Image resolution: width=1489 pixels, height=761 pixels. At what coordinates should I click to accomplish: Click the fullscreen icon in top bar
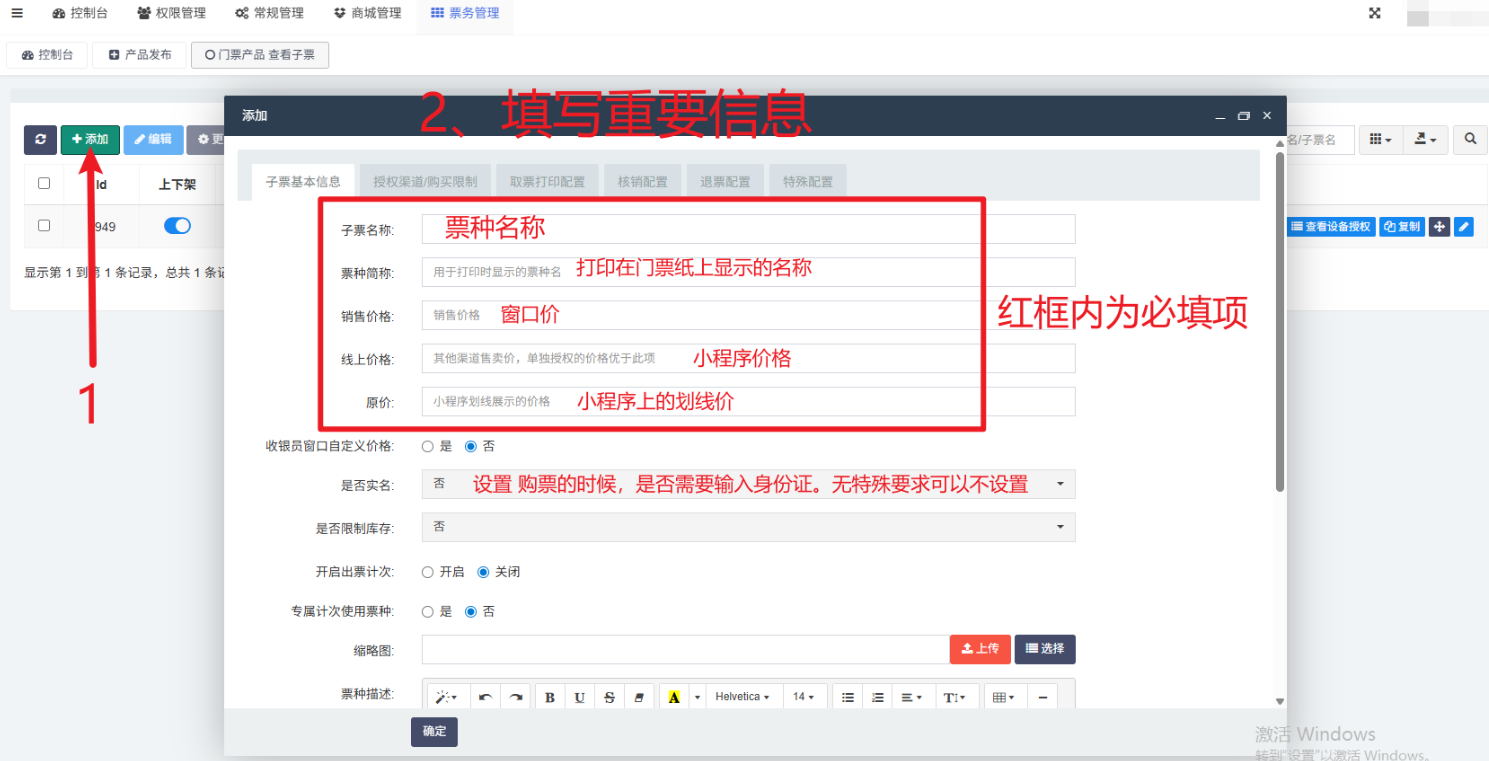pyautogui.click(x=1375, y=13)
